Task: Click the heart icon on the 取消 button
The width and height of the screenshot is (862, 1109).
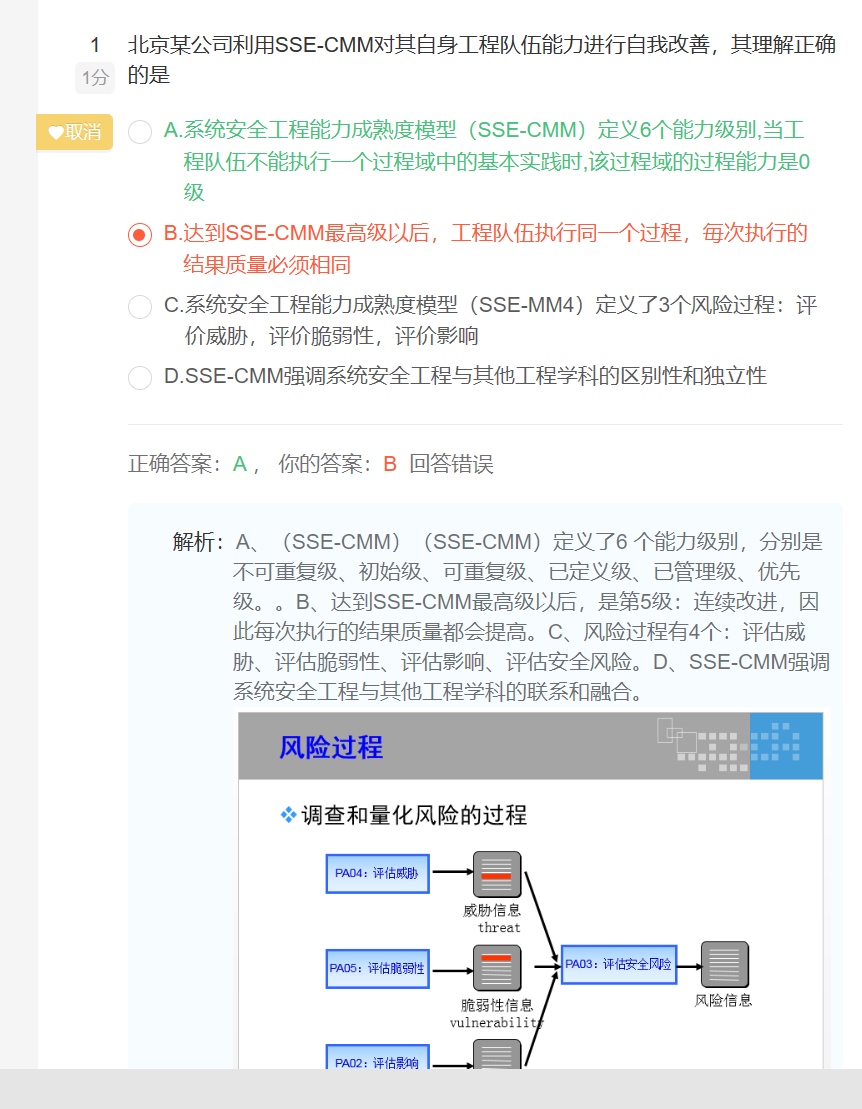Action: coord(56,132)
